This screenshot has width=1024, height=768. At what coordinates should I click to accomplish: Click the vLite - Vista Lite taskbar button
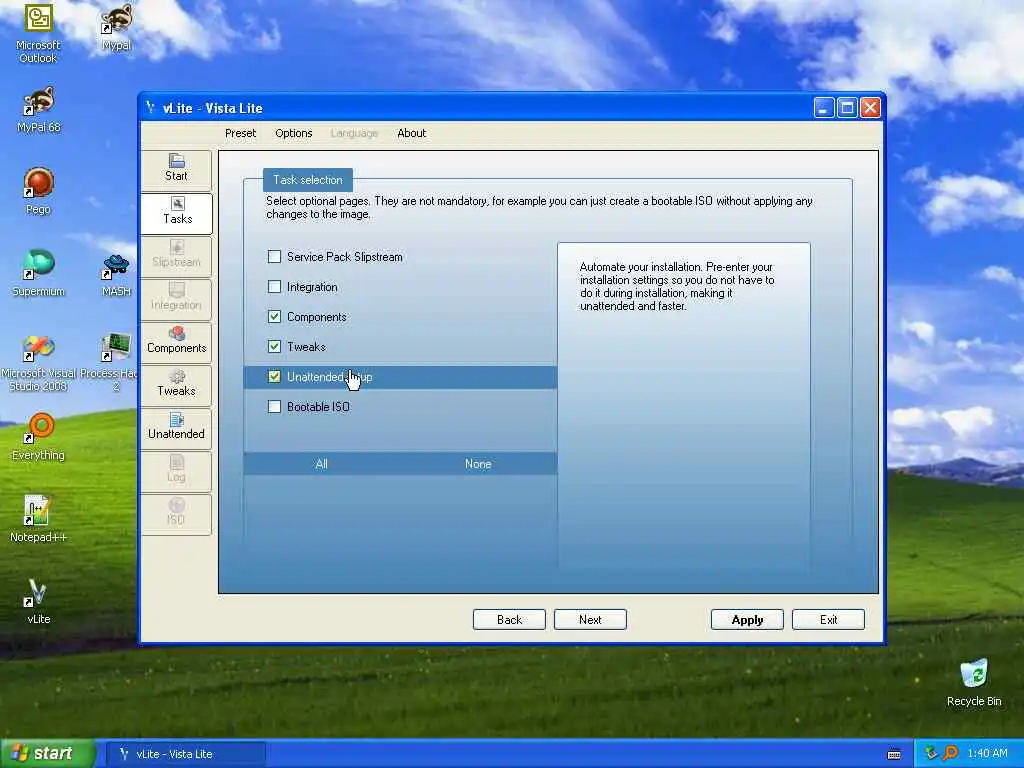tap(185, 754)
